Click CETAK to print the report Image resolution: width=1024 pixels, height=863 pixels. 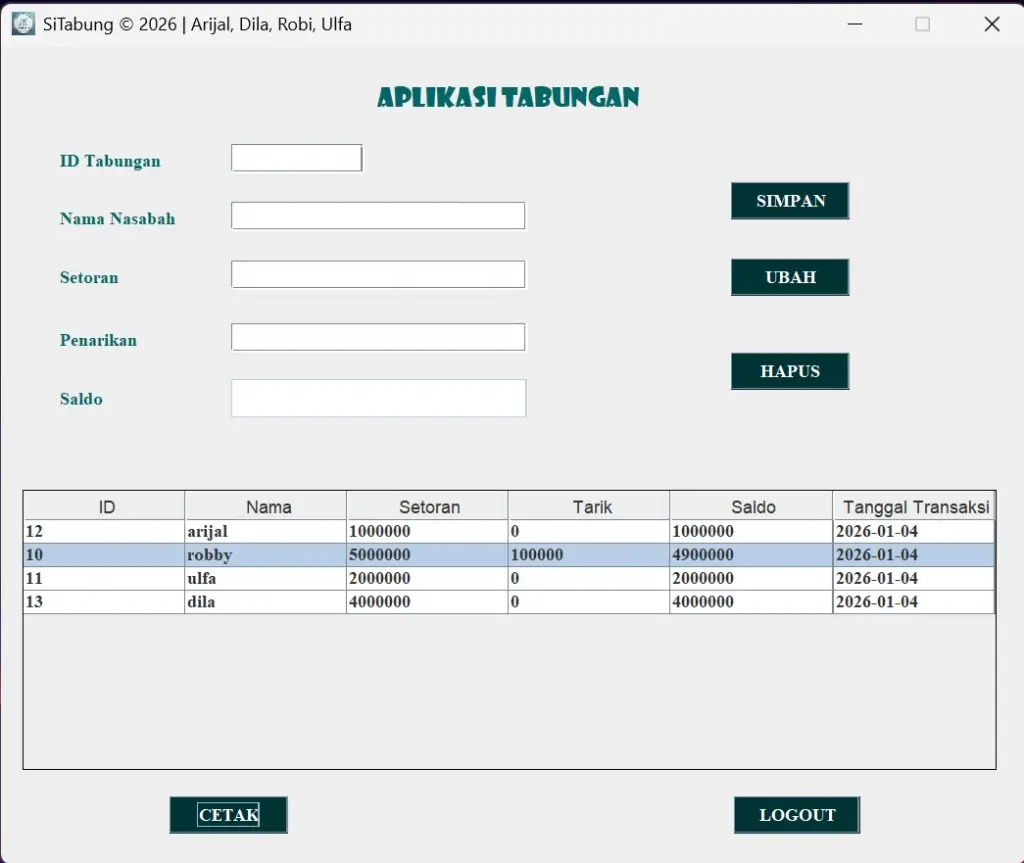pos(228,815)
